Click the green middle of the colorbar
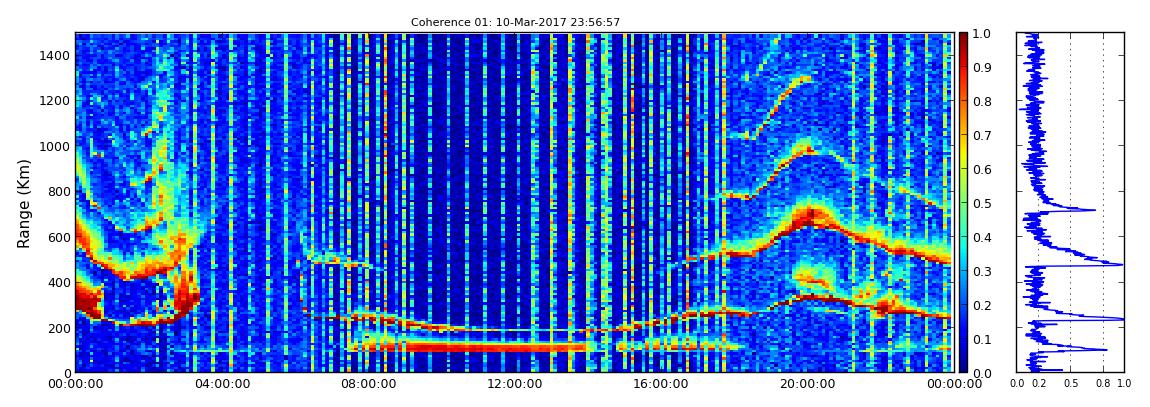The width and height of the screenshot is (1150, 407). coord(963,203)
